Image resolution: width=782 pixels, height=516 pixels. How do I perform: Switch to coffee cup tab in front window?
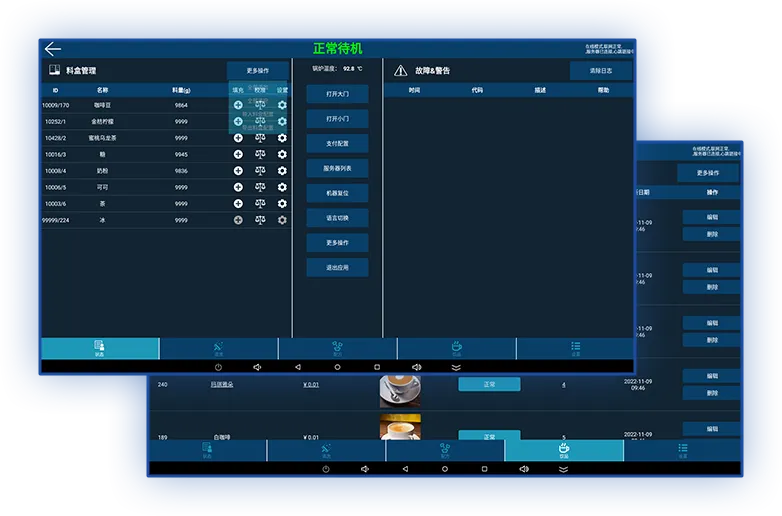[x=457, y=348]
